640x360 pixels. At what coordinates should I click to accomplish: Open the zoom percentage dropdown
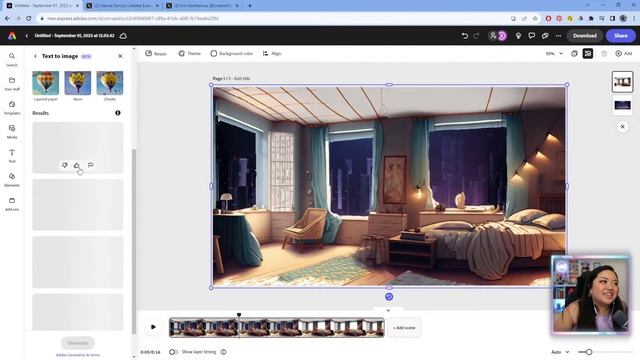pos(554,53)
